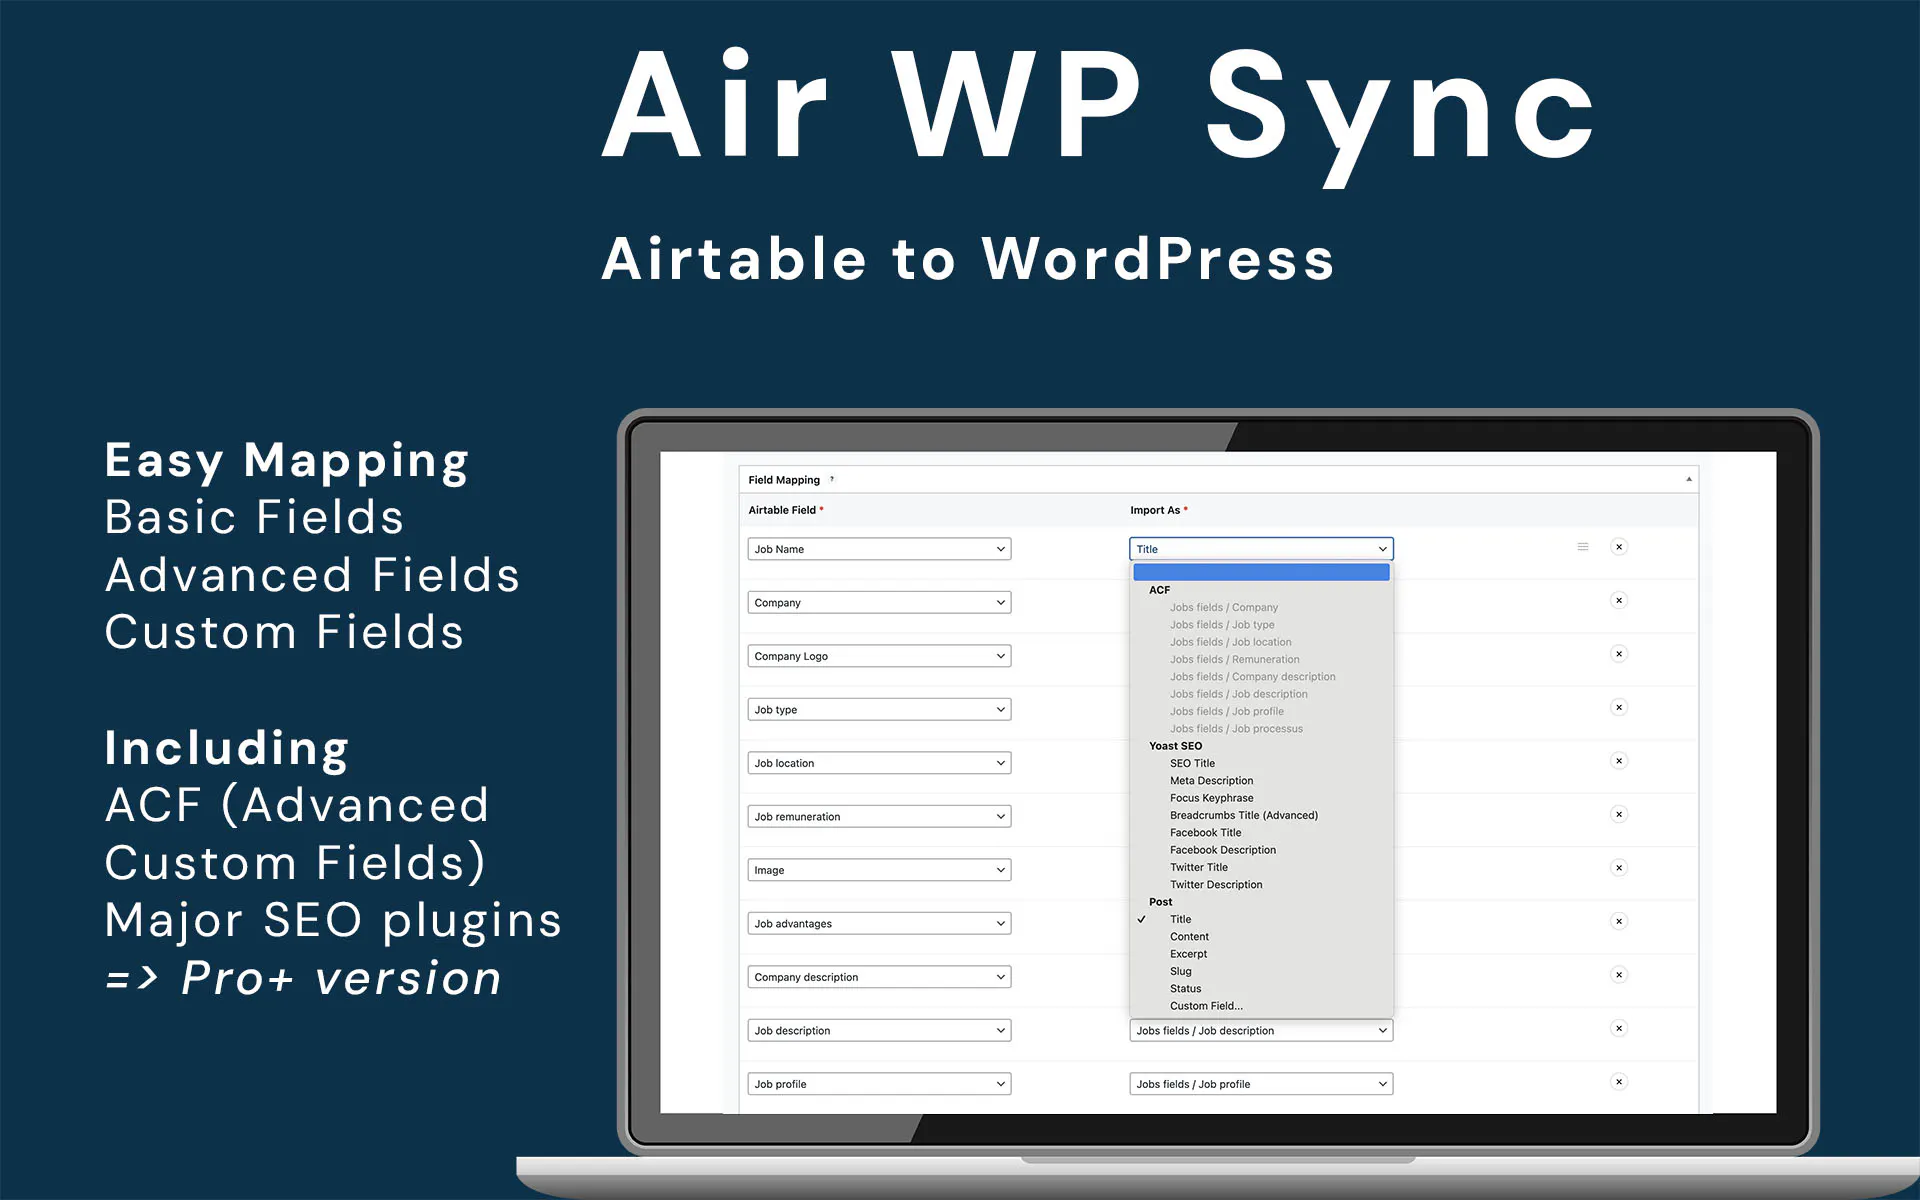Open the Company Logo field dropdown
1920x1200 pixels.
(879, 656)
